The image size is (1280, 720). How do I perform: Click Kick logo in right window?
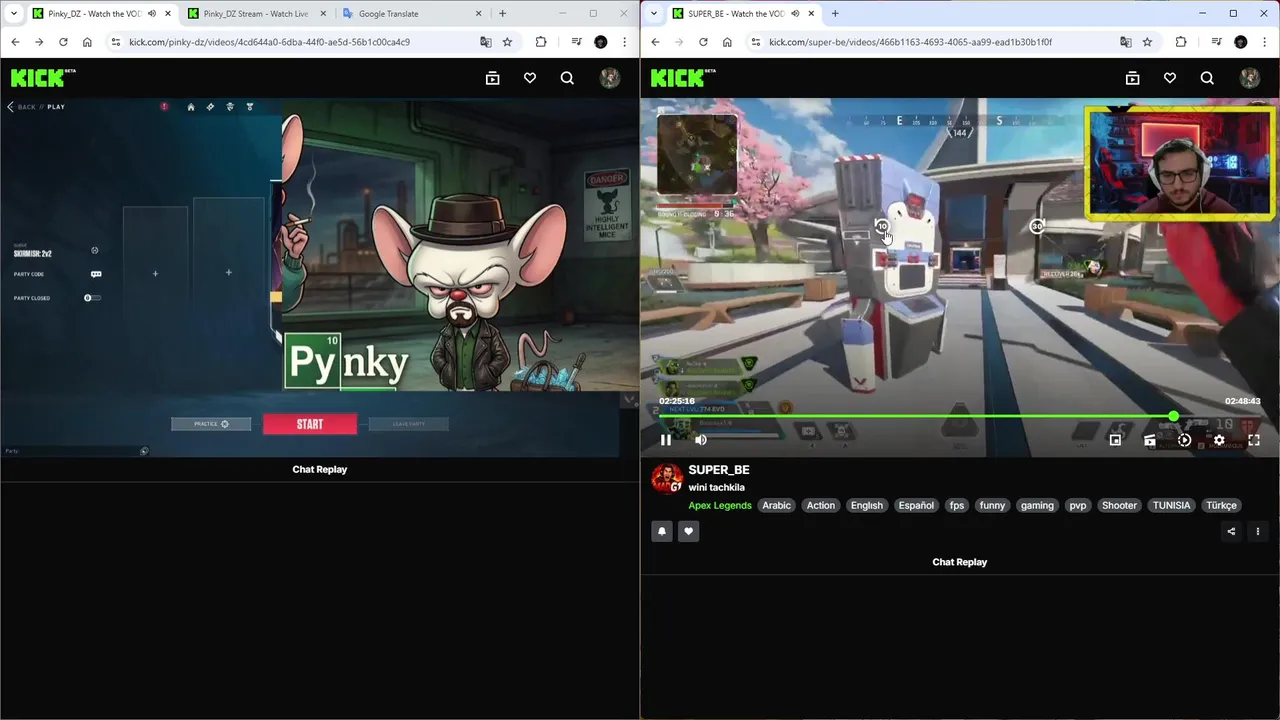tap(683, 78)
